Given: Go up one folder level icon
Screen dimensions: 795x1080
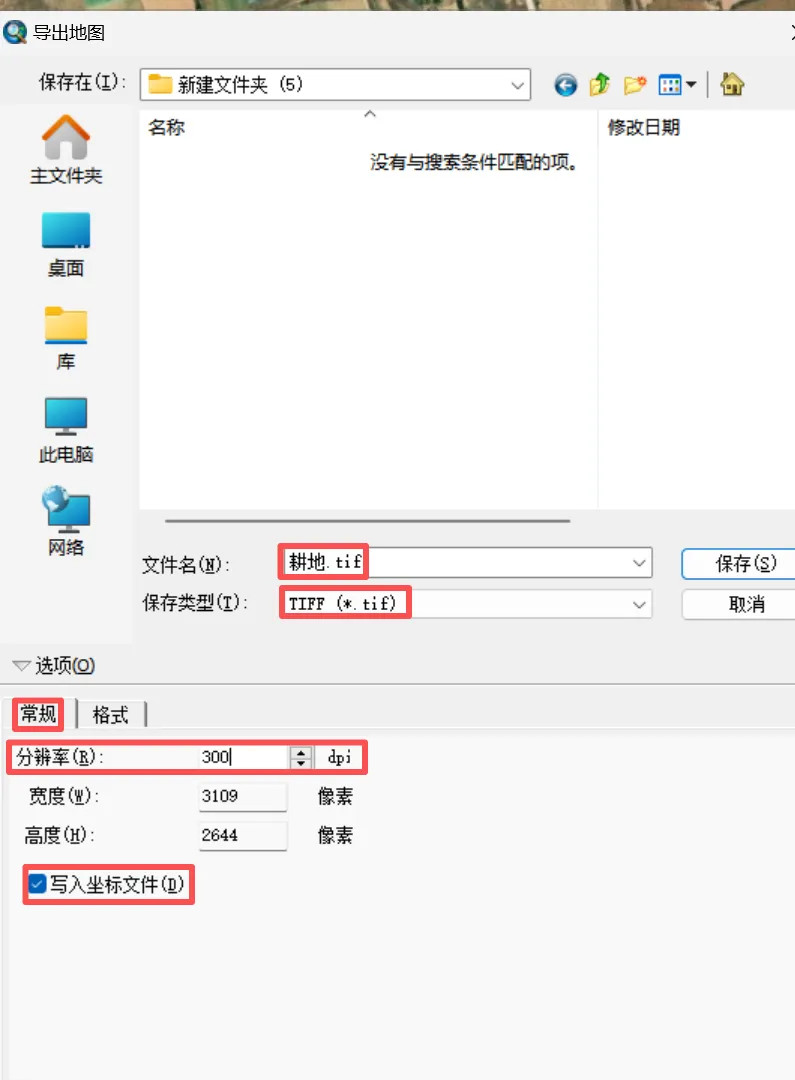Looking at the screenshot, I should coord(599,85).
